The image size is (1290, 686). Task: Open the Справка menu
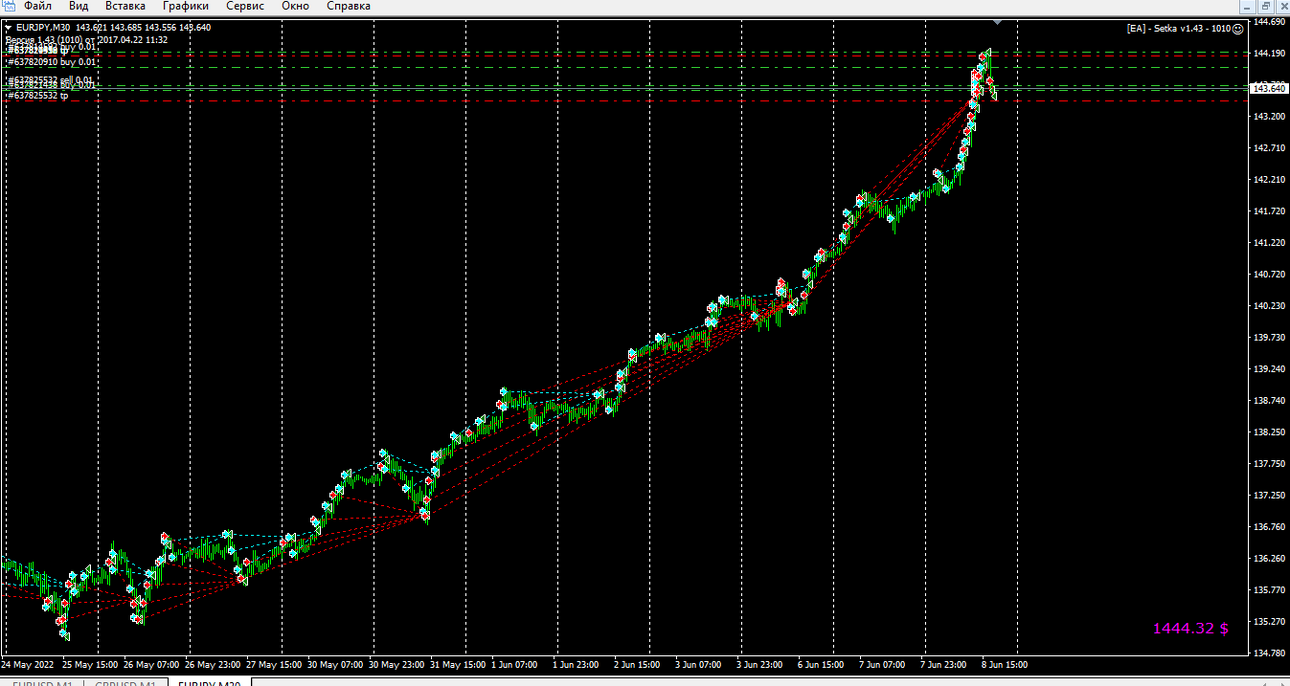pos(348,6)
